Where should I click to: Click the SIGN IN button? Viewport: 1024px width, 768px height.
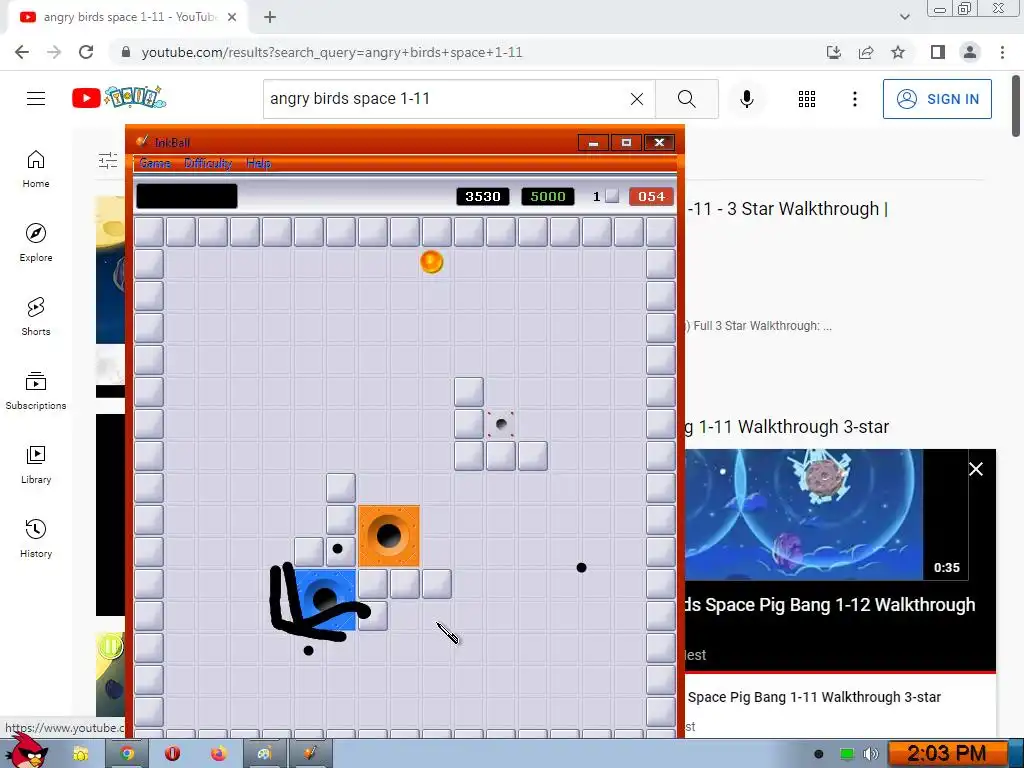(x=937, y=99)
